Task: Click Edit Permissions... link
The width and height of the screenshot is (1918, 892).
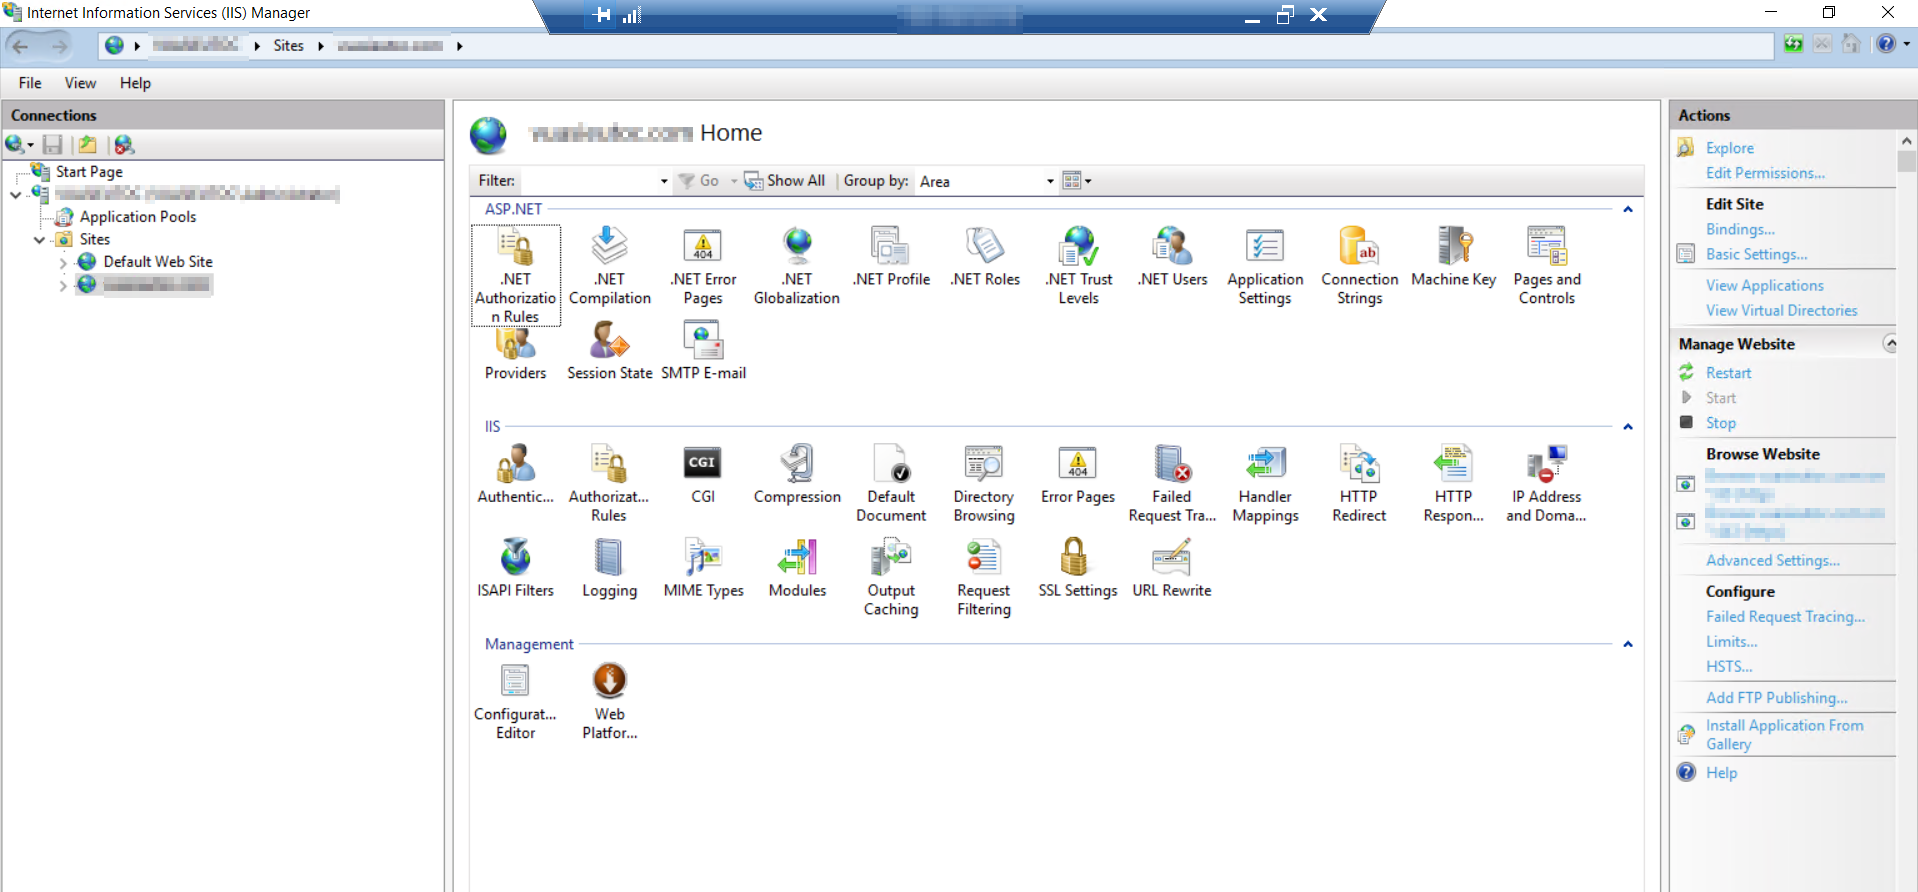Action: pos(1765,173)
